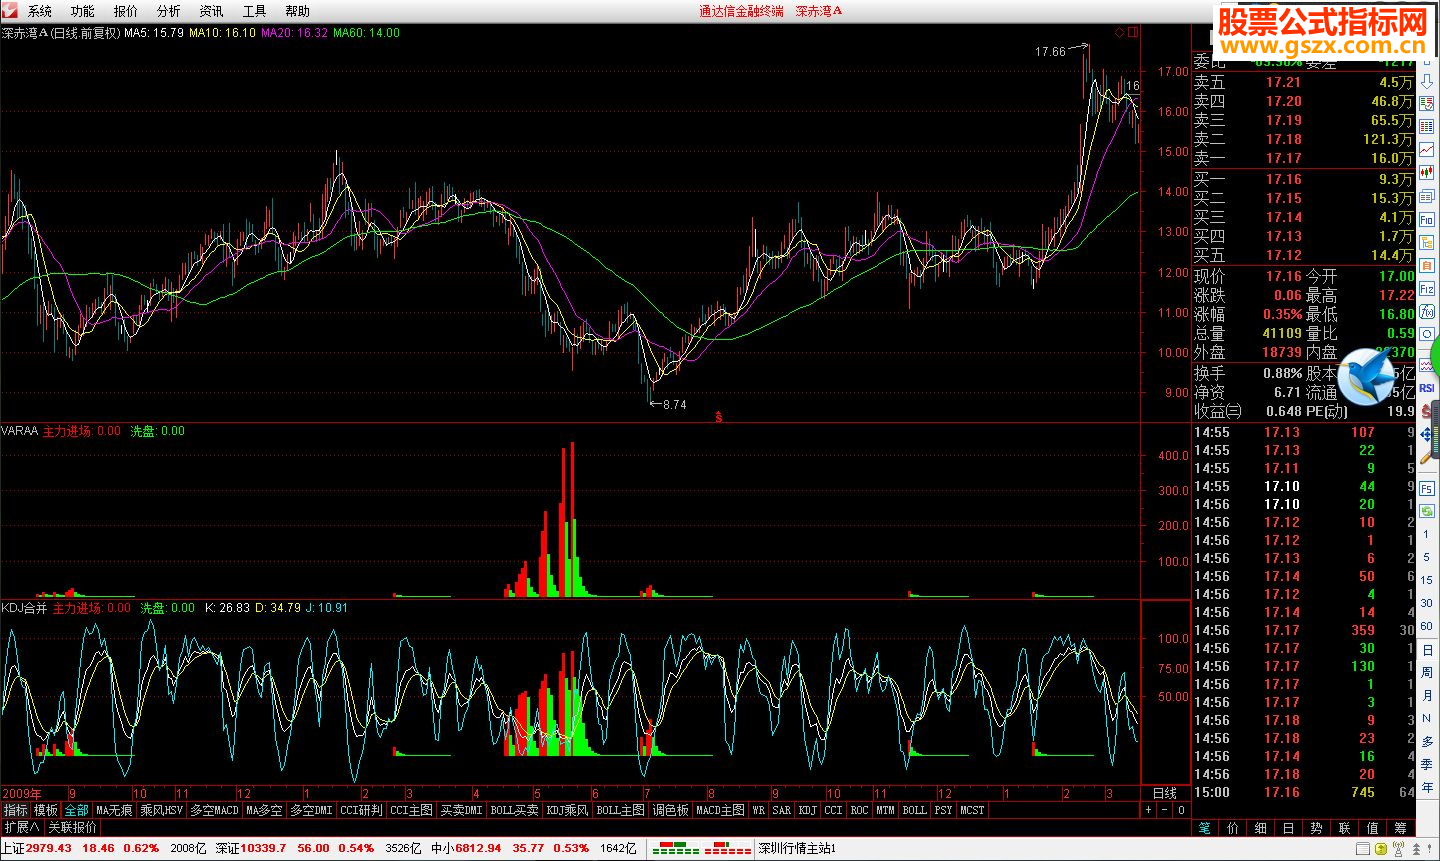Image resolution: width=1440 pixels, height=861 pixels.
Task: Apply the BOLL买卖 indicator
Action: coord(514,810)
